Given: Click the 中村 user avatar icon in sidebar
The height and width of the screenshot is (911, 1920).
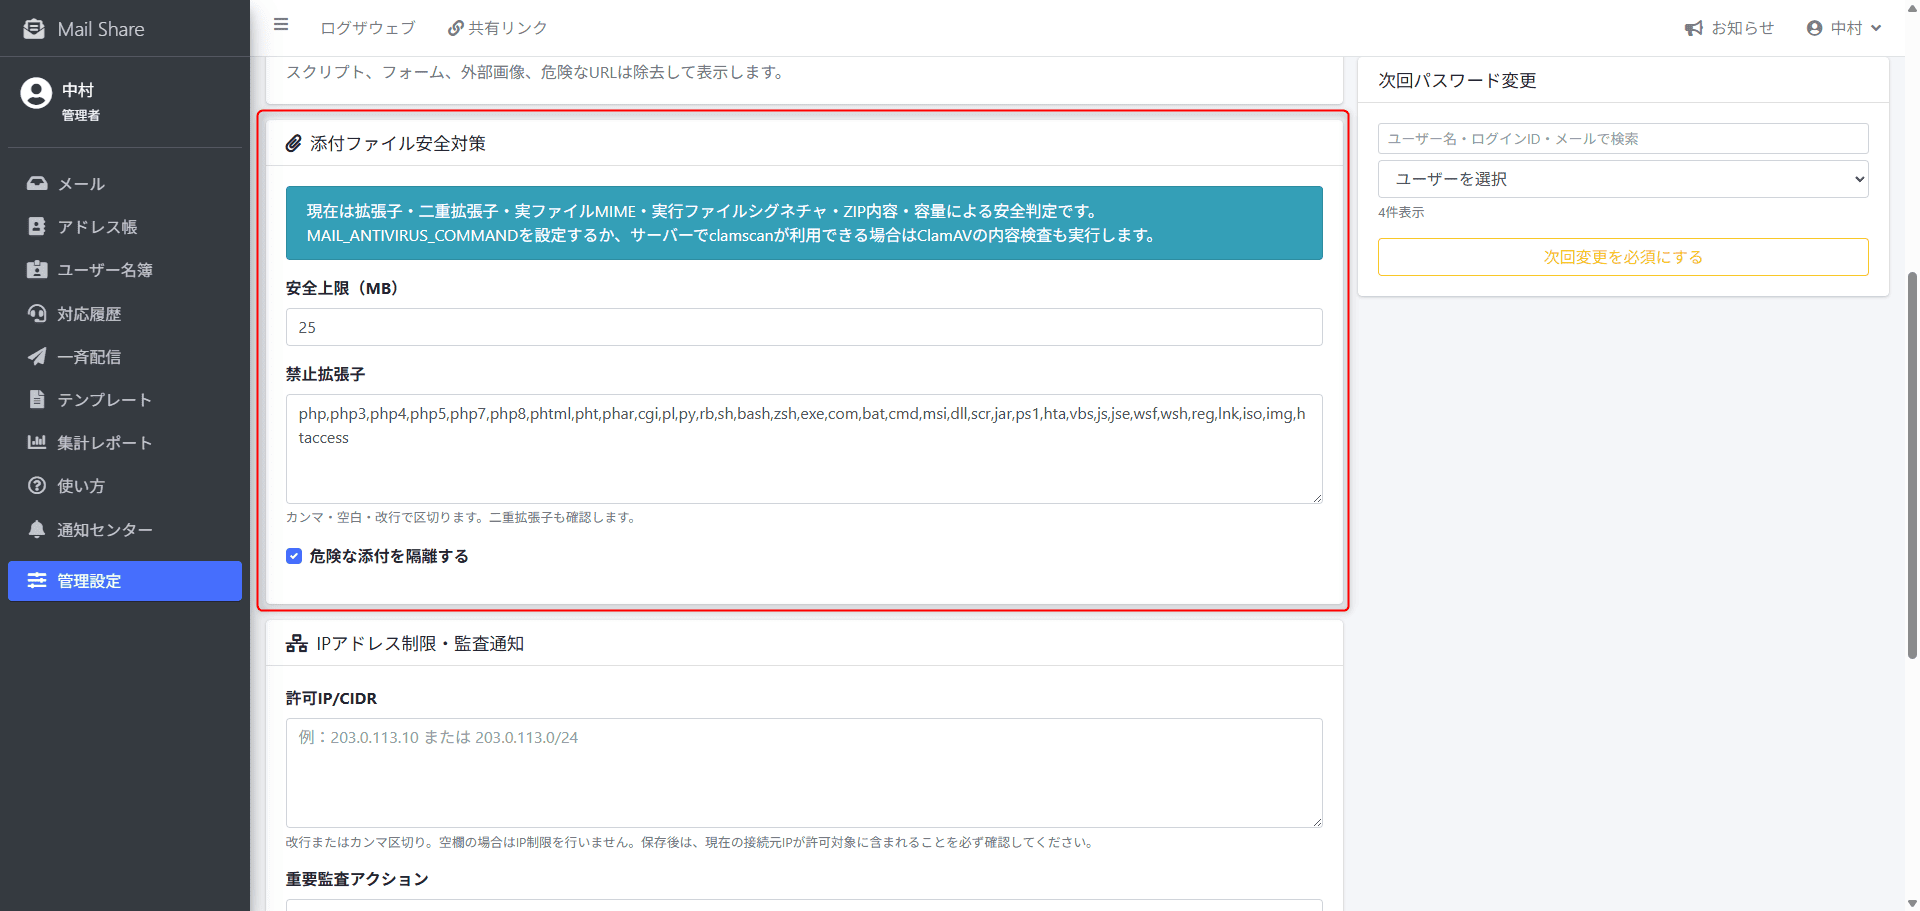Looking at the screenshot, I should (36, 93).
